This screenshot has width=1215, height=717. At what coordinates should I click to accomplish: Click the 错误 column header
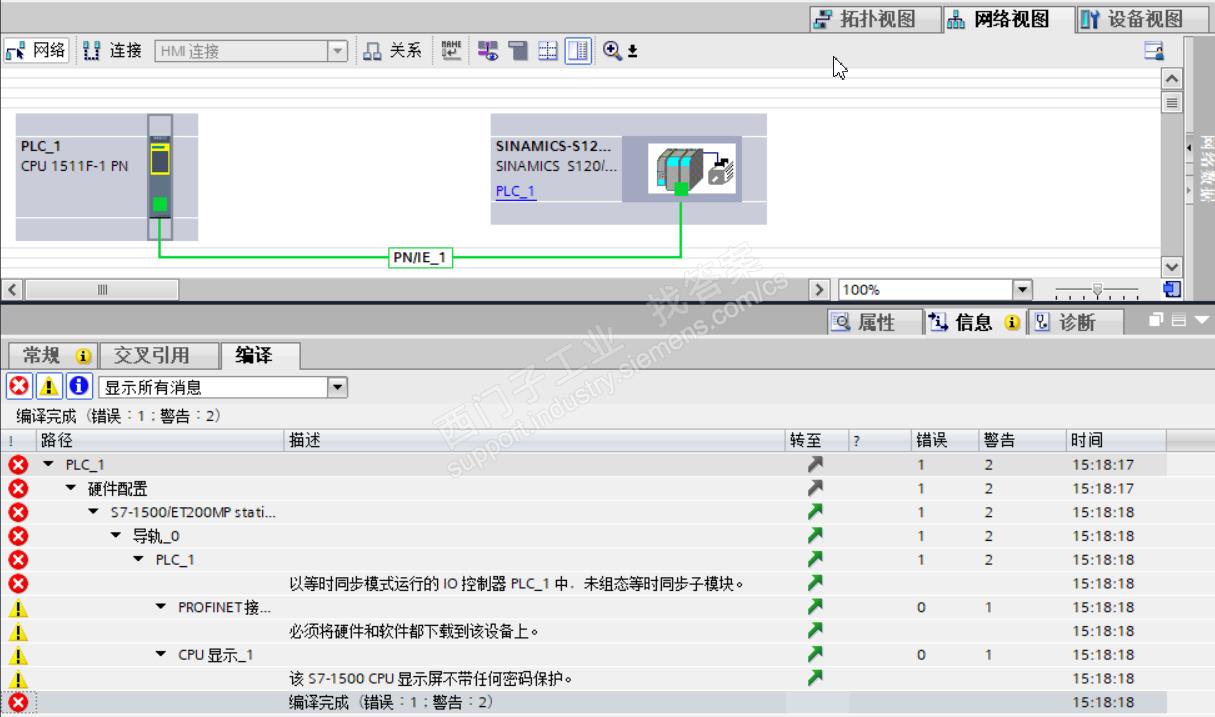945,440
